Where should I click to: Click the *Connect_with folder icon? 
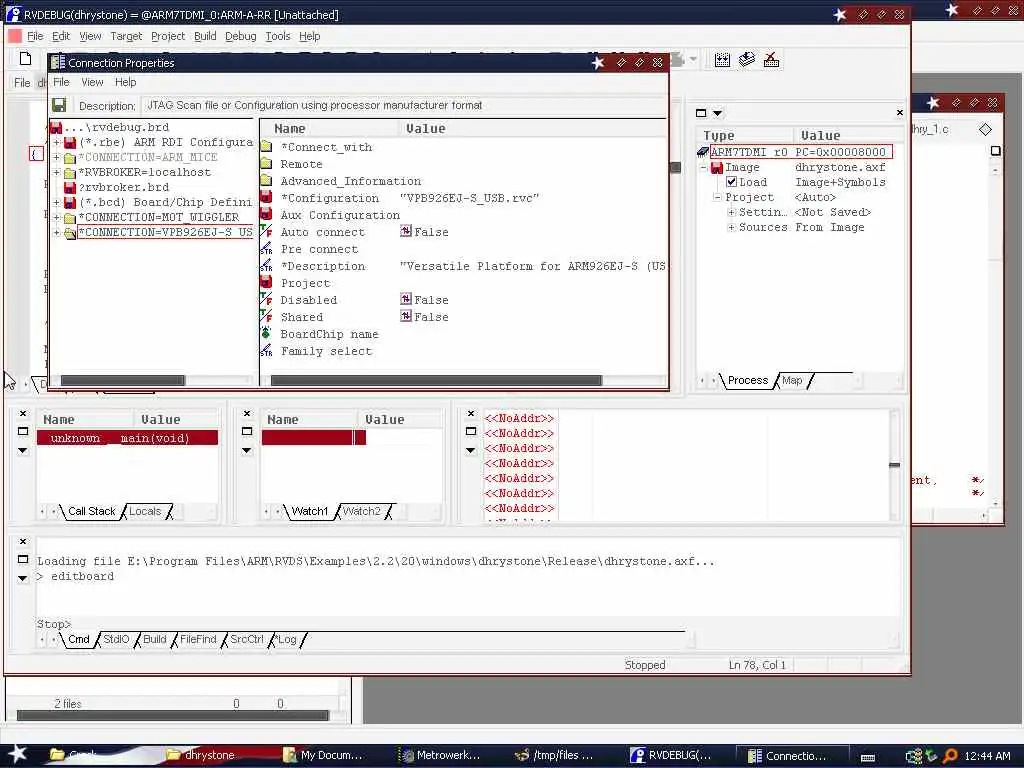(x=266, y=146)
